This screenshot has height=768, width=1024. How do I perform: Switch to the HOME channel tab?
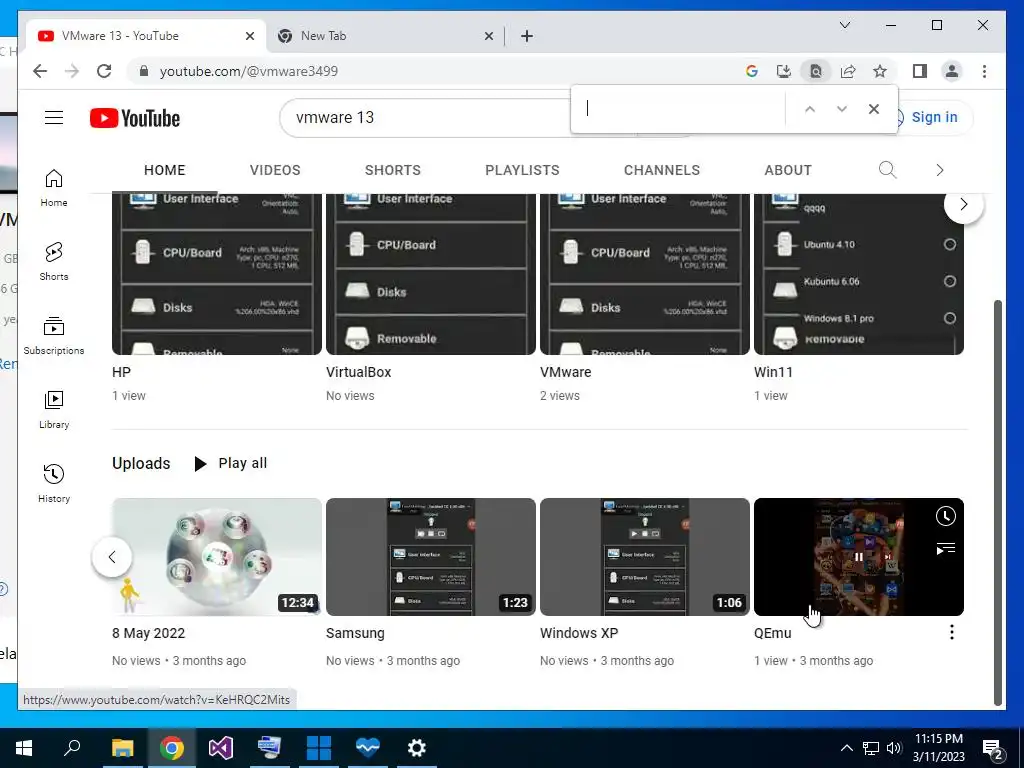tap(165, 170)
